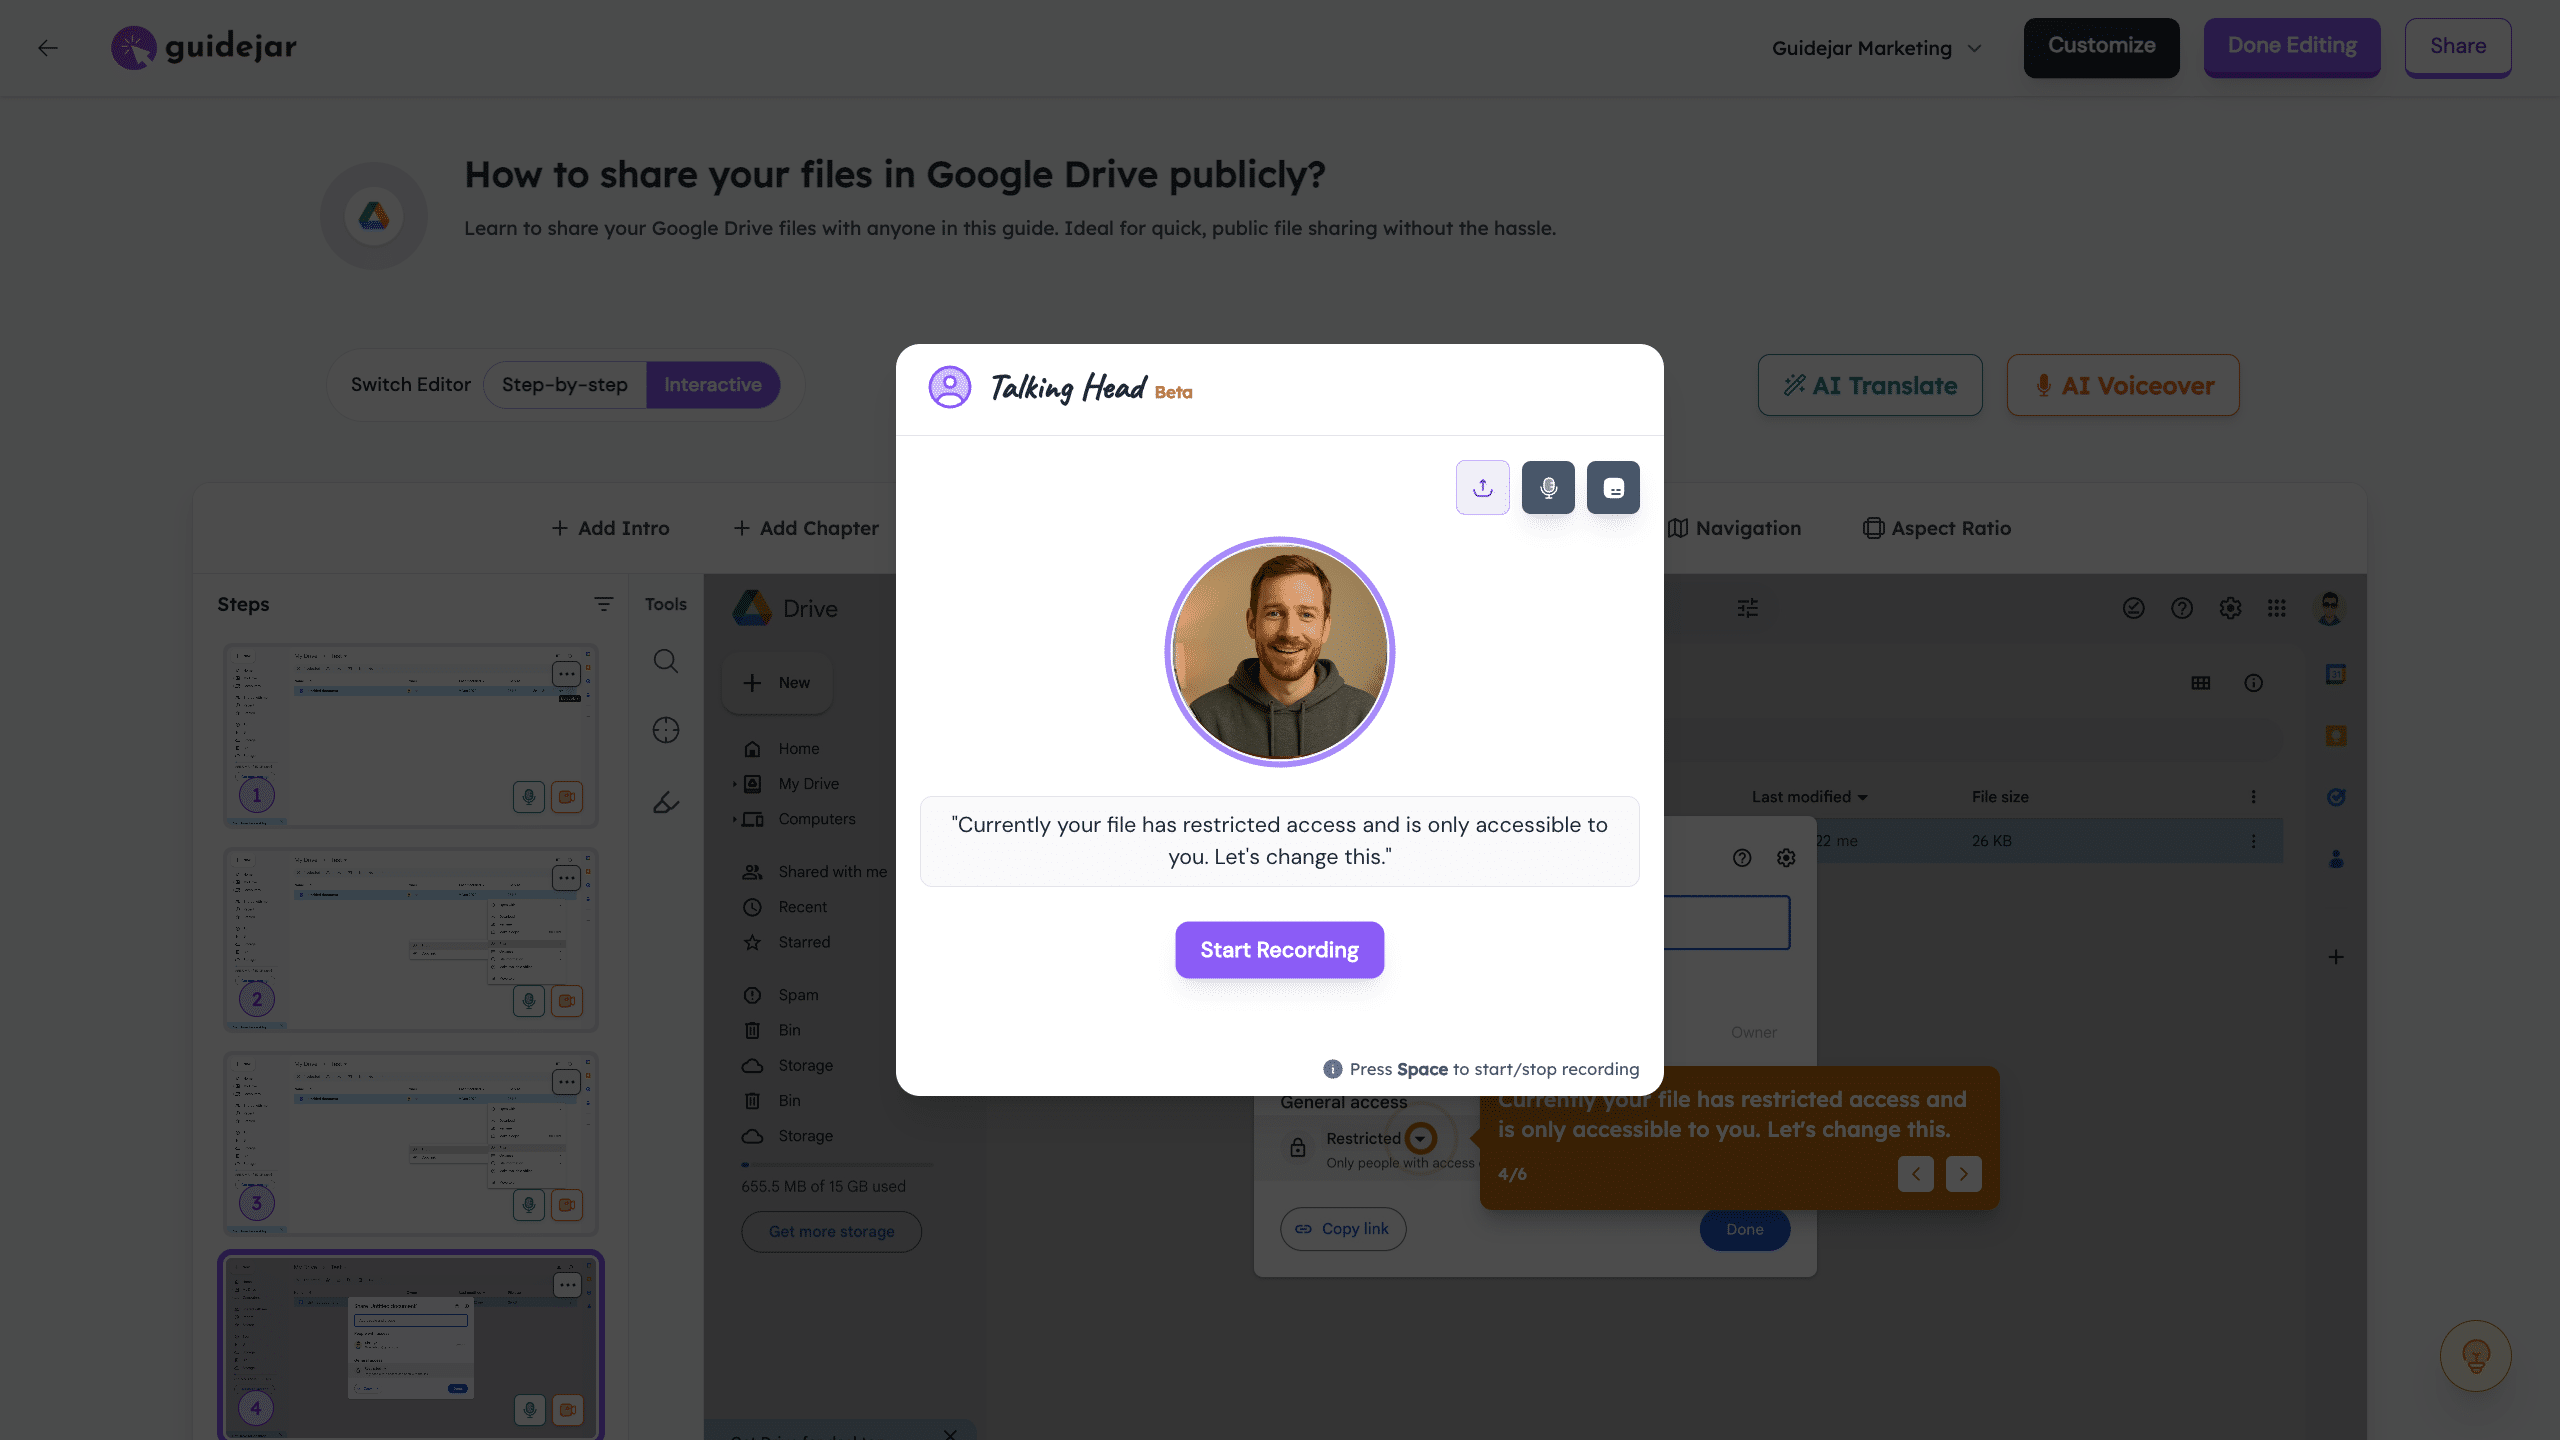Click the steps filter icon beside Steps heading
The height and width of the screenshot is (1440, 2560).
coord(603,604)
